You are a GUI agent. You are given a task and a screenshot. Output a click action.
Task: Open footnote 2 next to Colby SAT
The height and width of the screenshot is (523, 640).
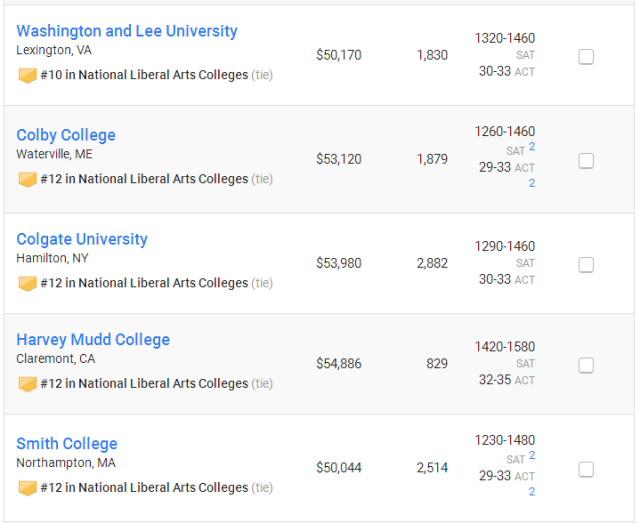coord(532,147)
